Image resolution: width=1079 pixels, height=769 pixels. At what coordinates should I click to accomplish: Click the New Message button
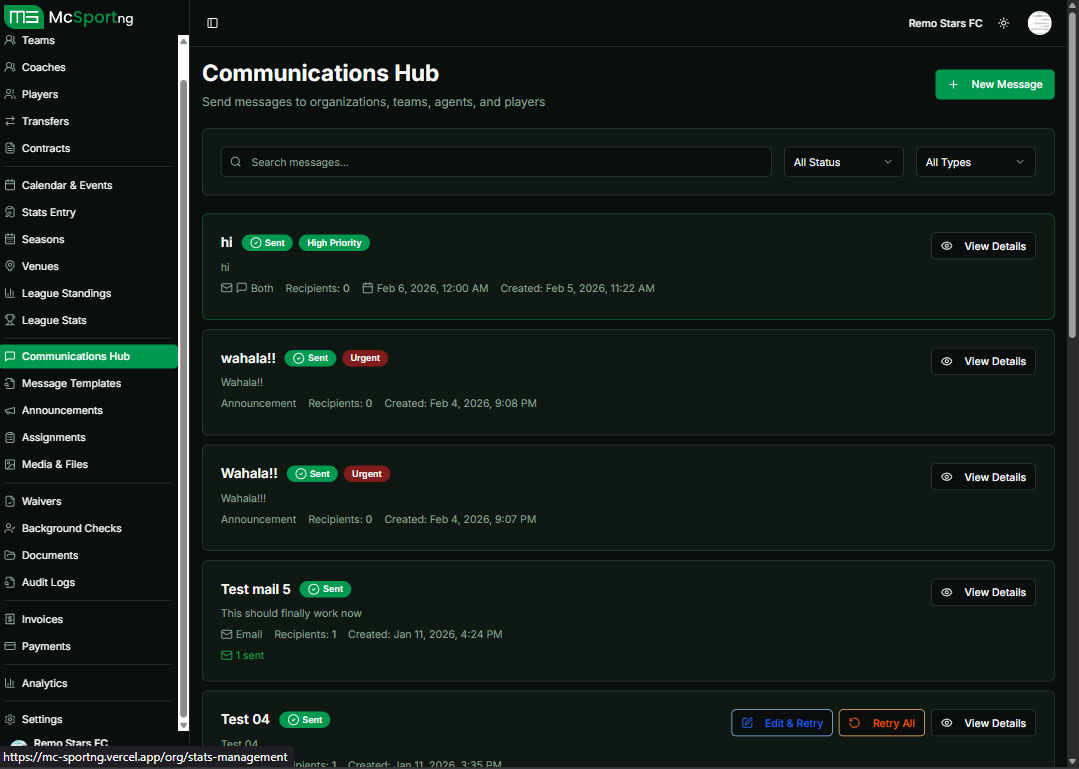click(994, 84)
